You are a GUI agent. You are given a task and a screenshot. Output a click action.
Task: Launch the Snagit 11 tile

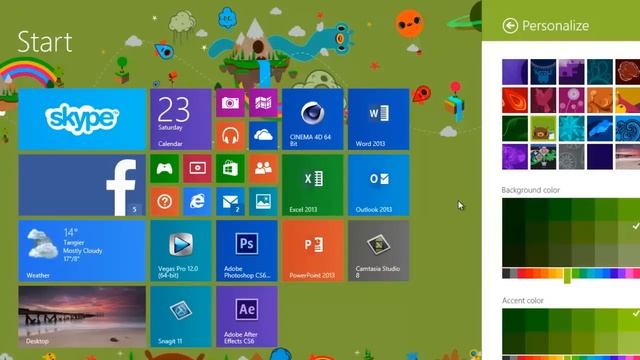pos(181,317)
